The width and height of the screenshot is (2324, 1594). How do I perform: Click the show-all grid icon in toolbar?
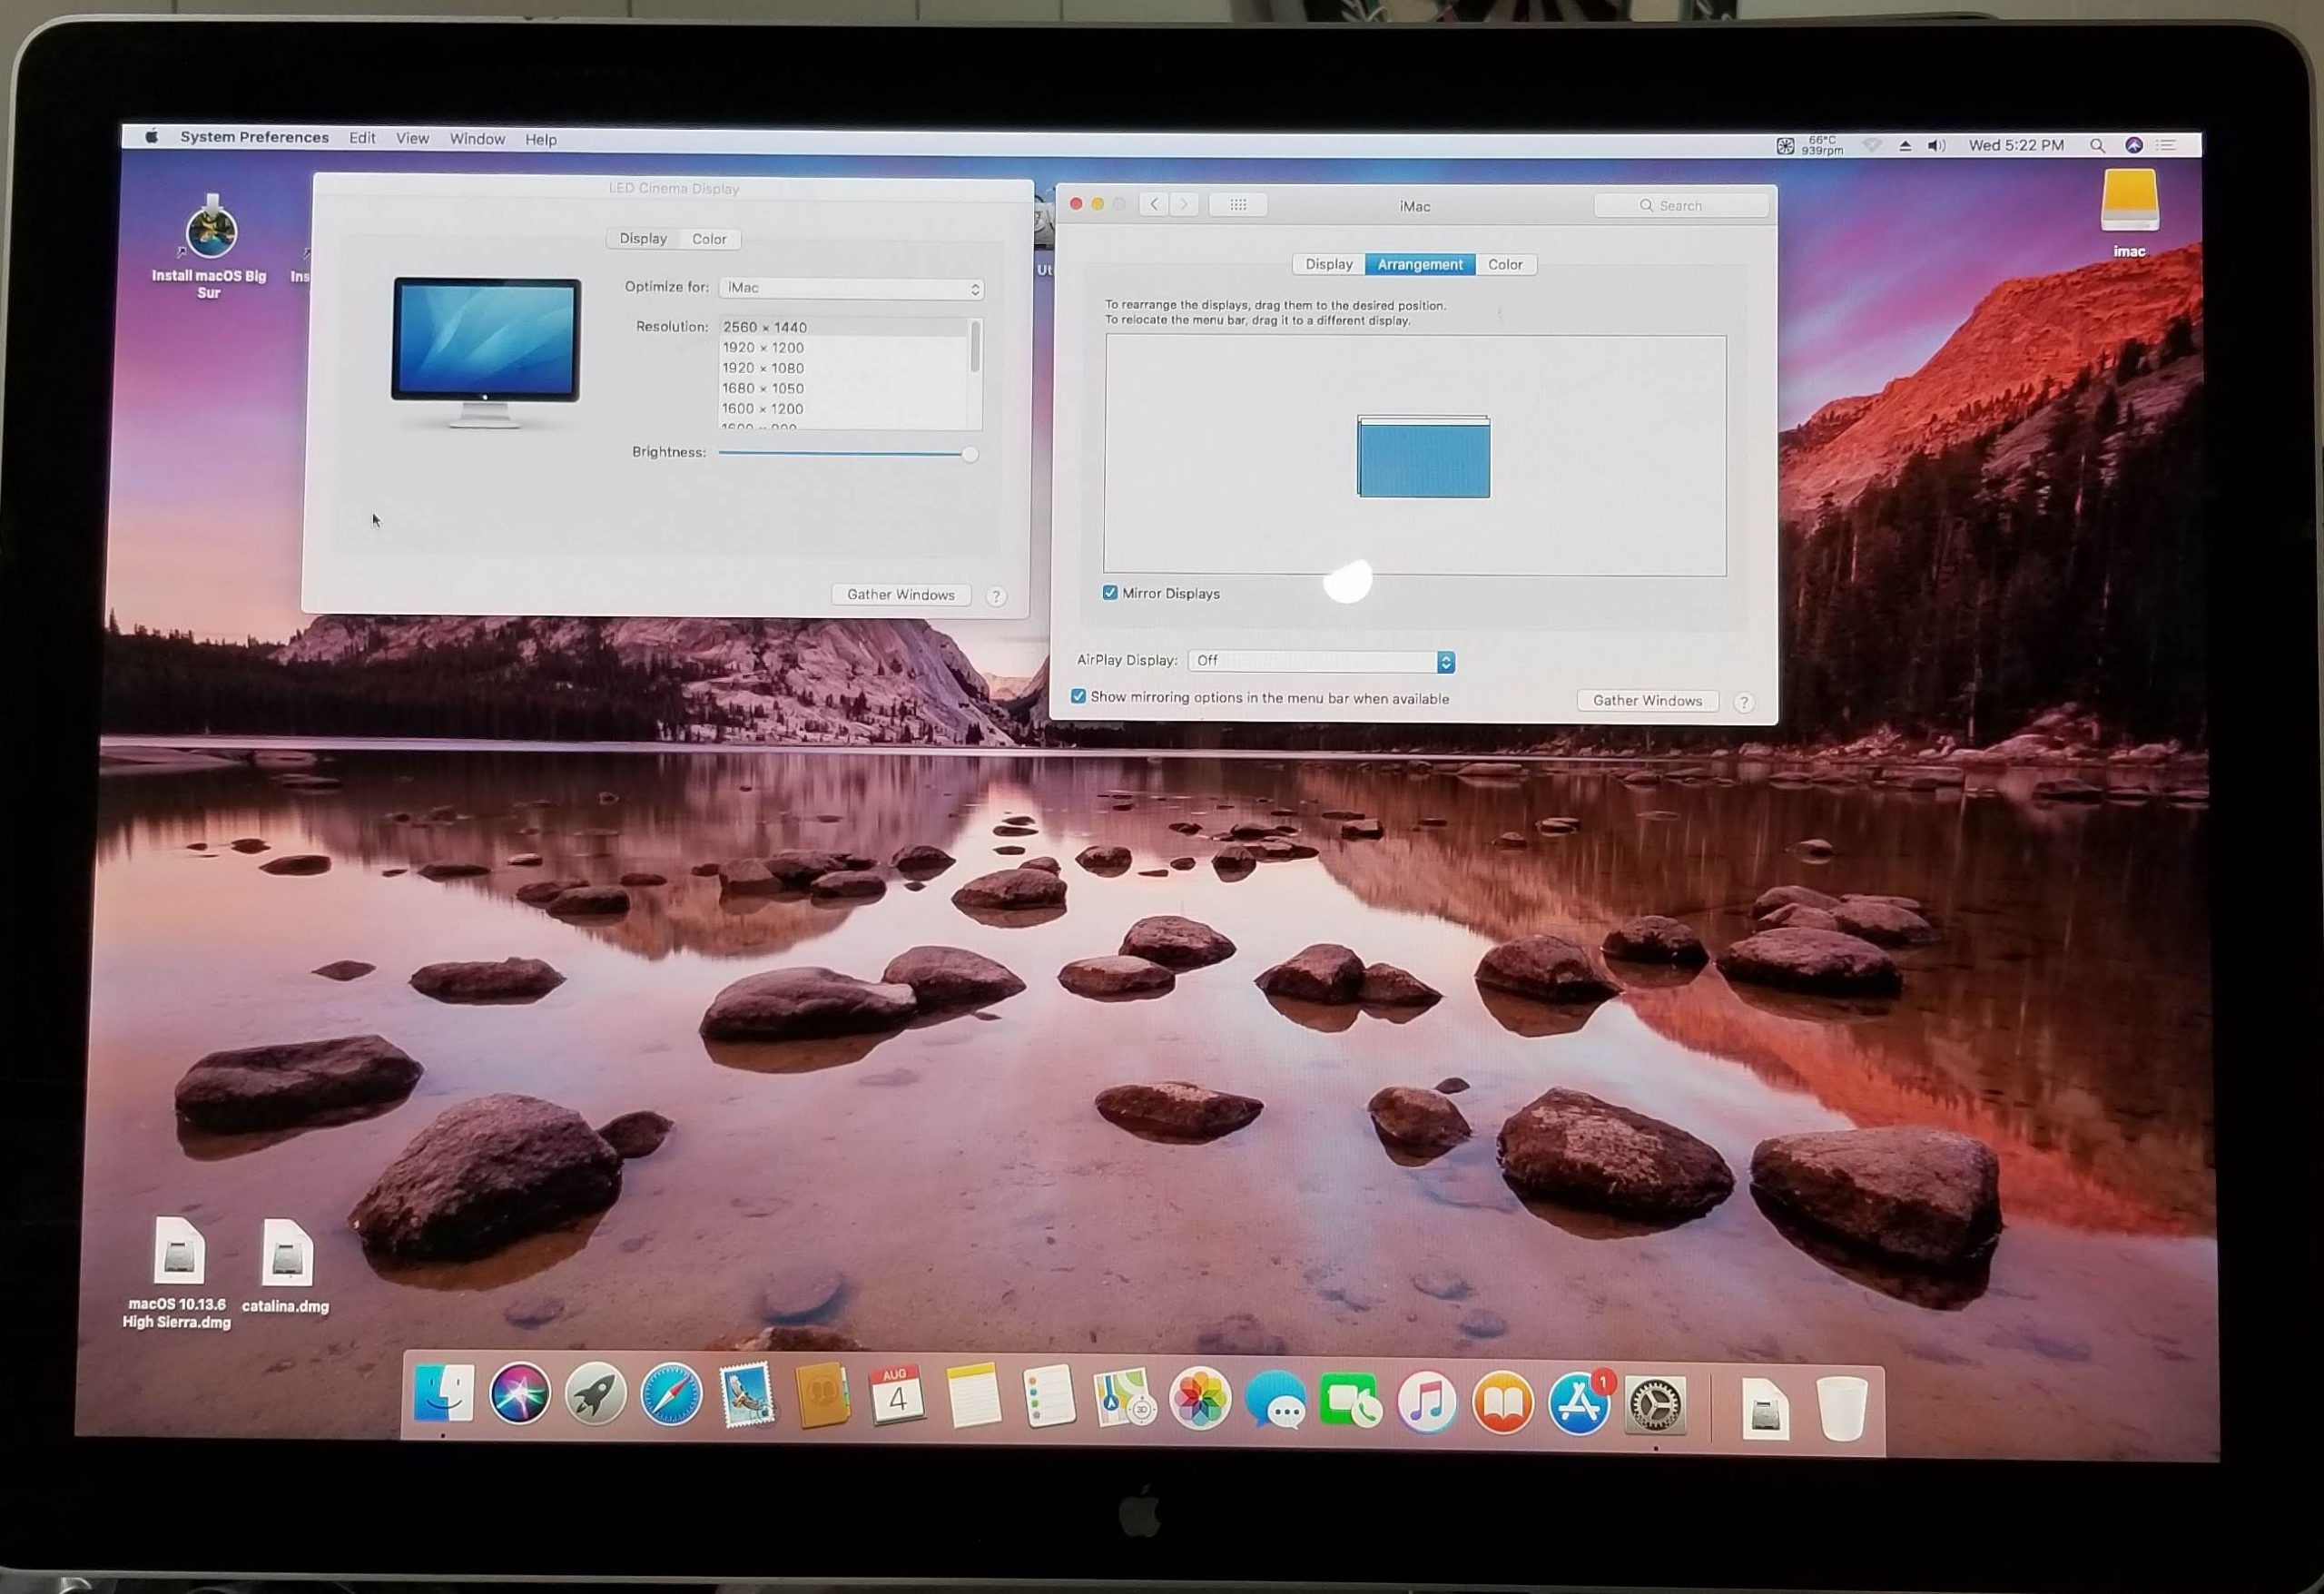pyautogui.click(x=1237, y=205)
